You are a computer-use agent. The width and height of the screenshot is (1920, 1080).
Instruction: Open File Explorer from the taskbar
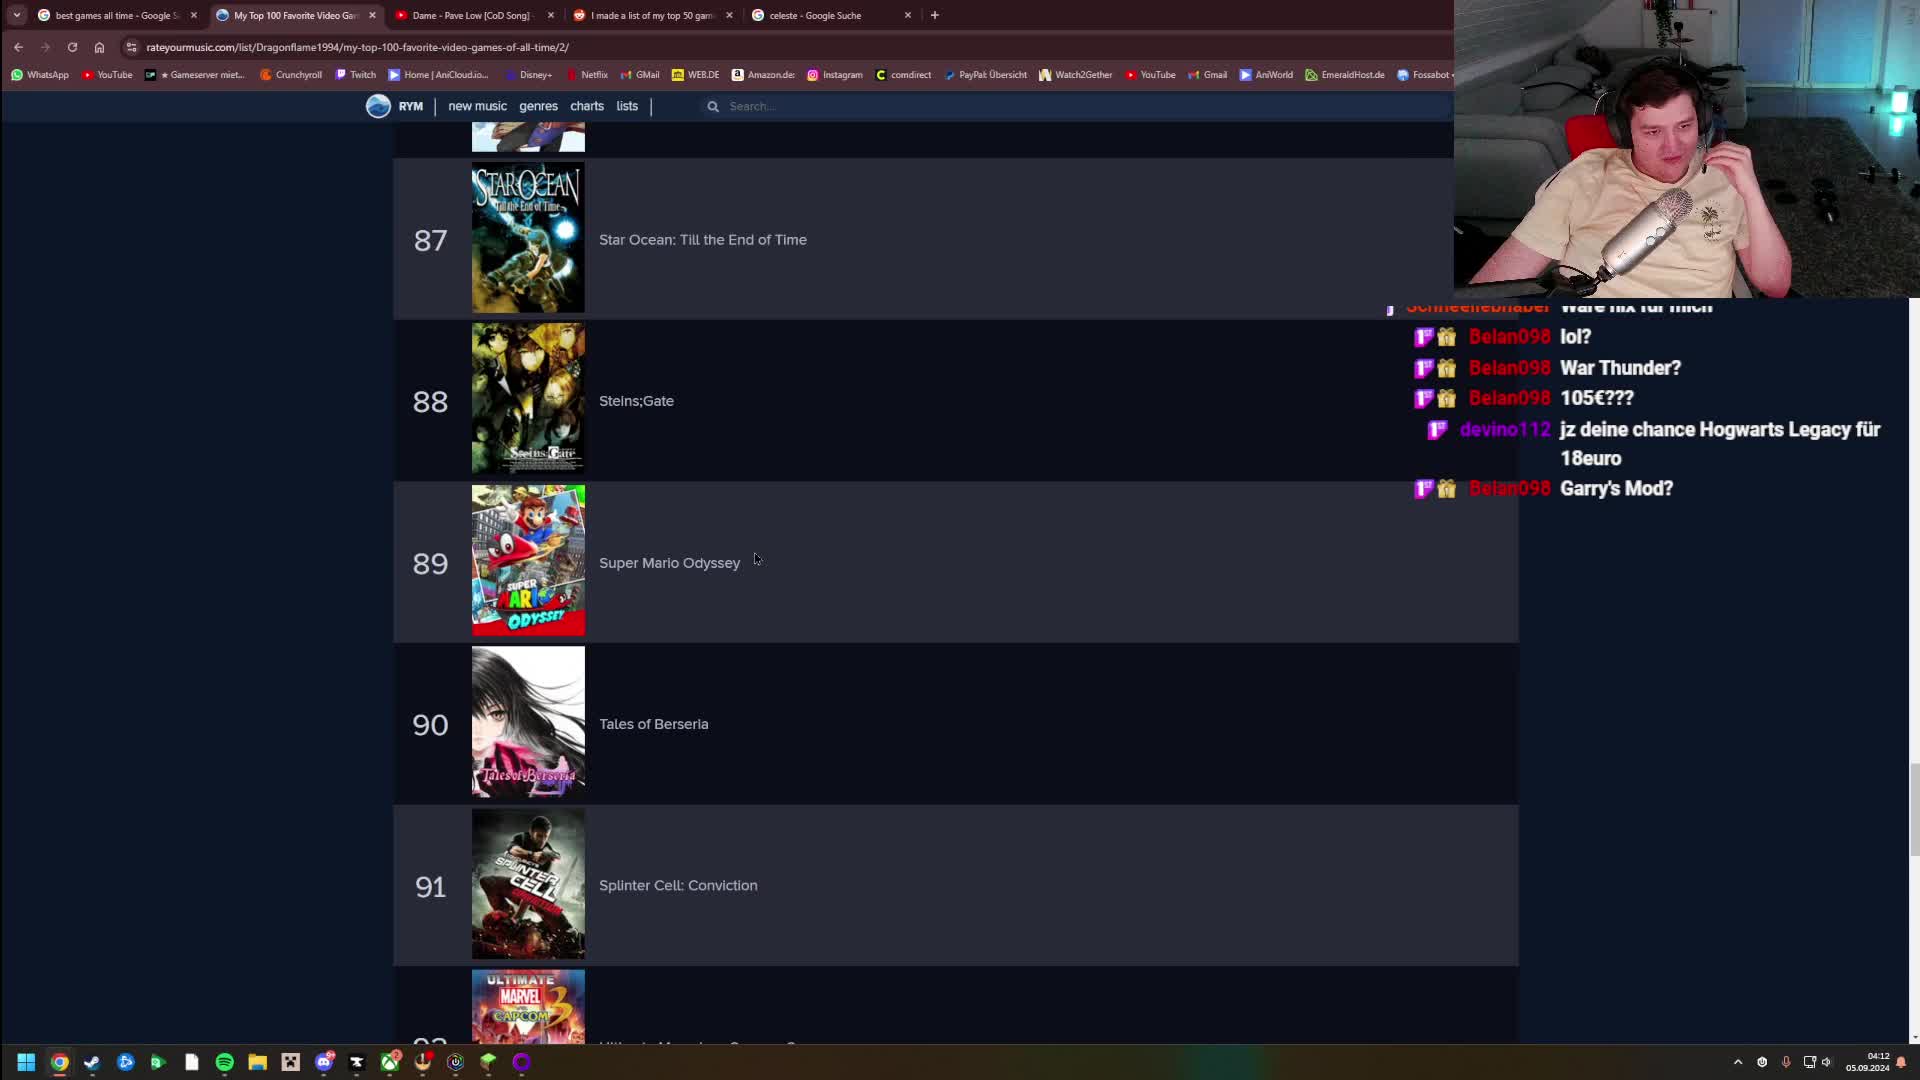point(257,1062)
